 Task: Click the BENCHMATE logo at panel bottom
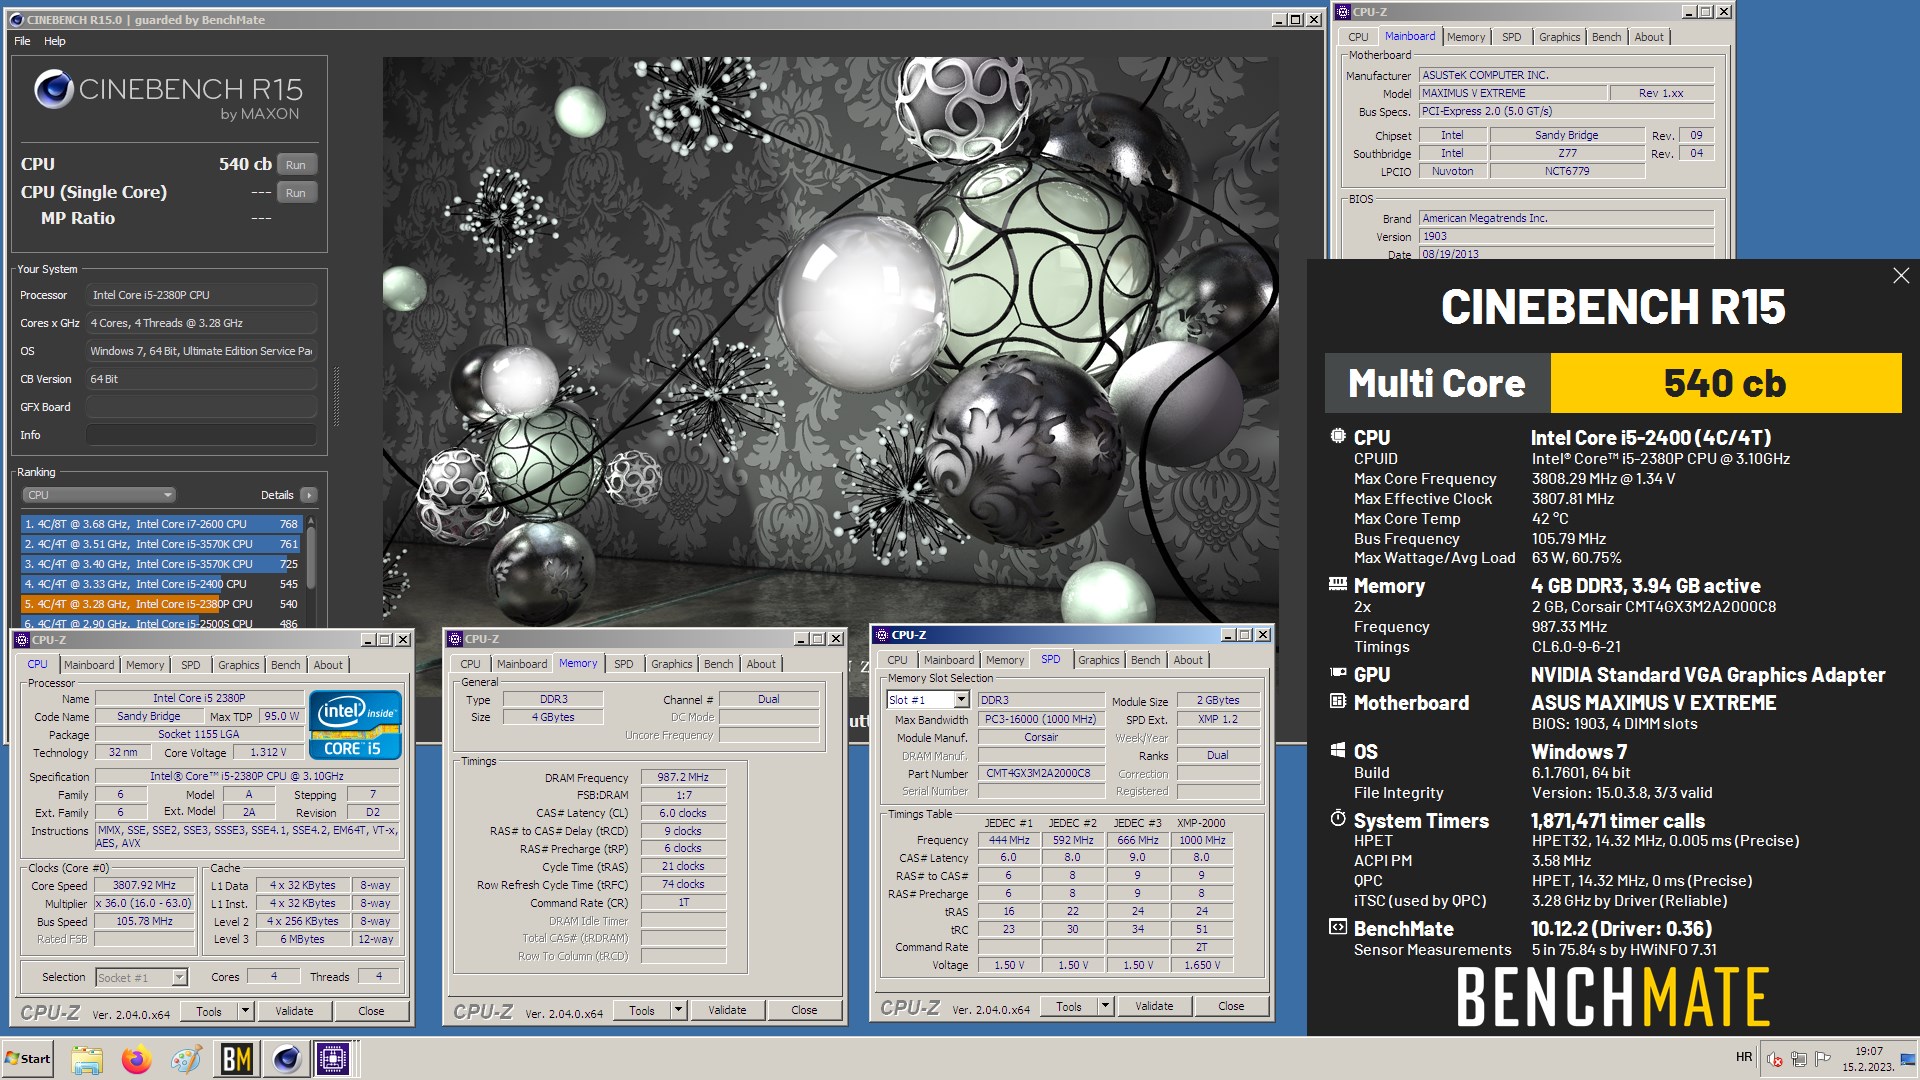(1613, 997)
